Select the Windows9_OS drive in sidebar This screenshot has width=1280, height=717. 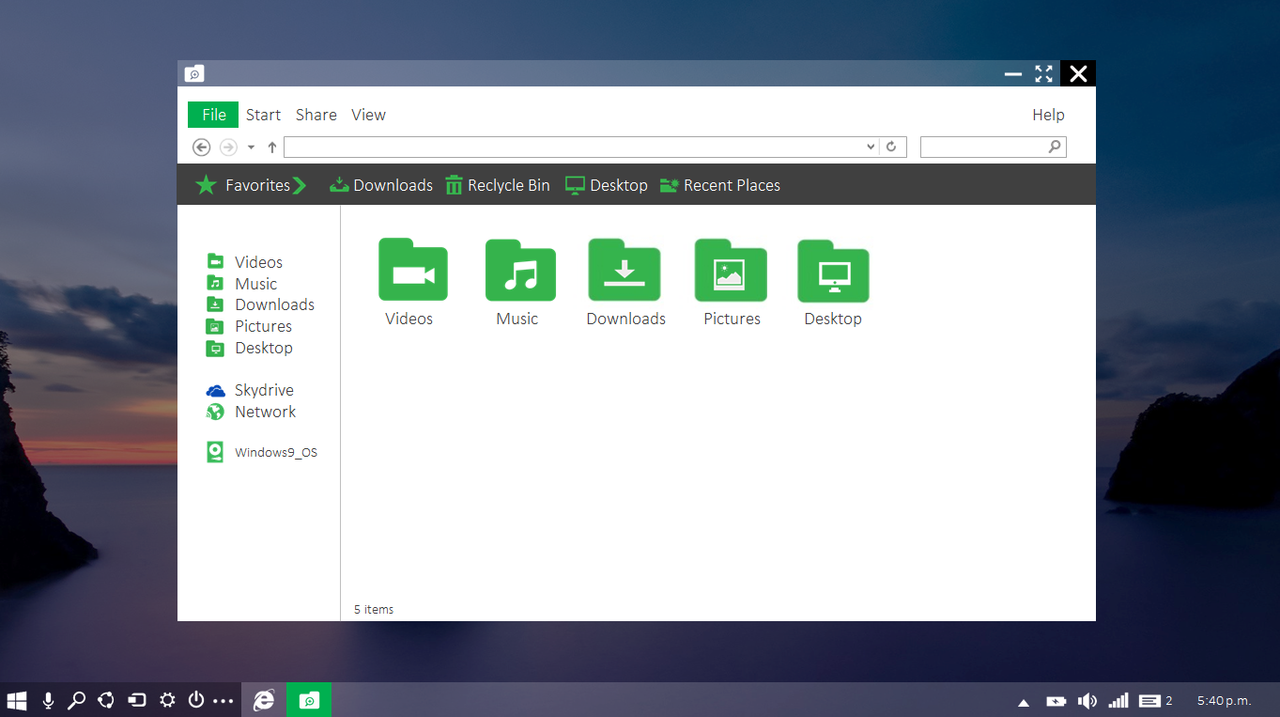pos(274,452)
